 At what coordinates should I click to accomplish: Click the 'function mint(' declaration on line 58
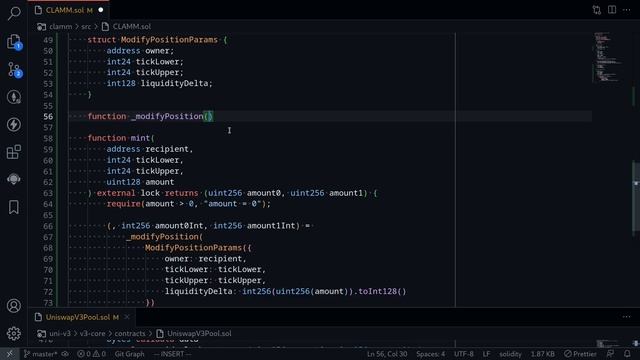pyautogui.click(x=121, y=138)
